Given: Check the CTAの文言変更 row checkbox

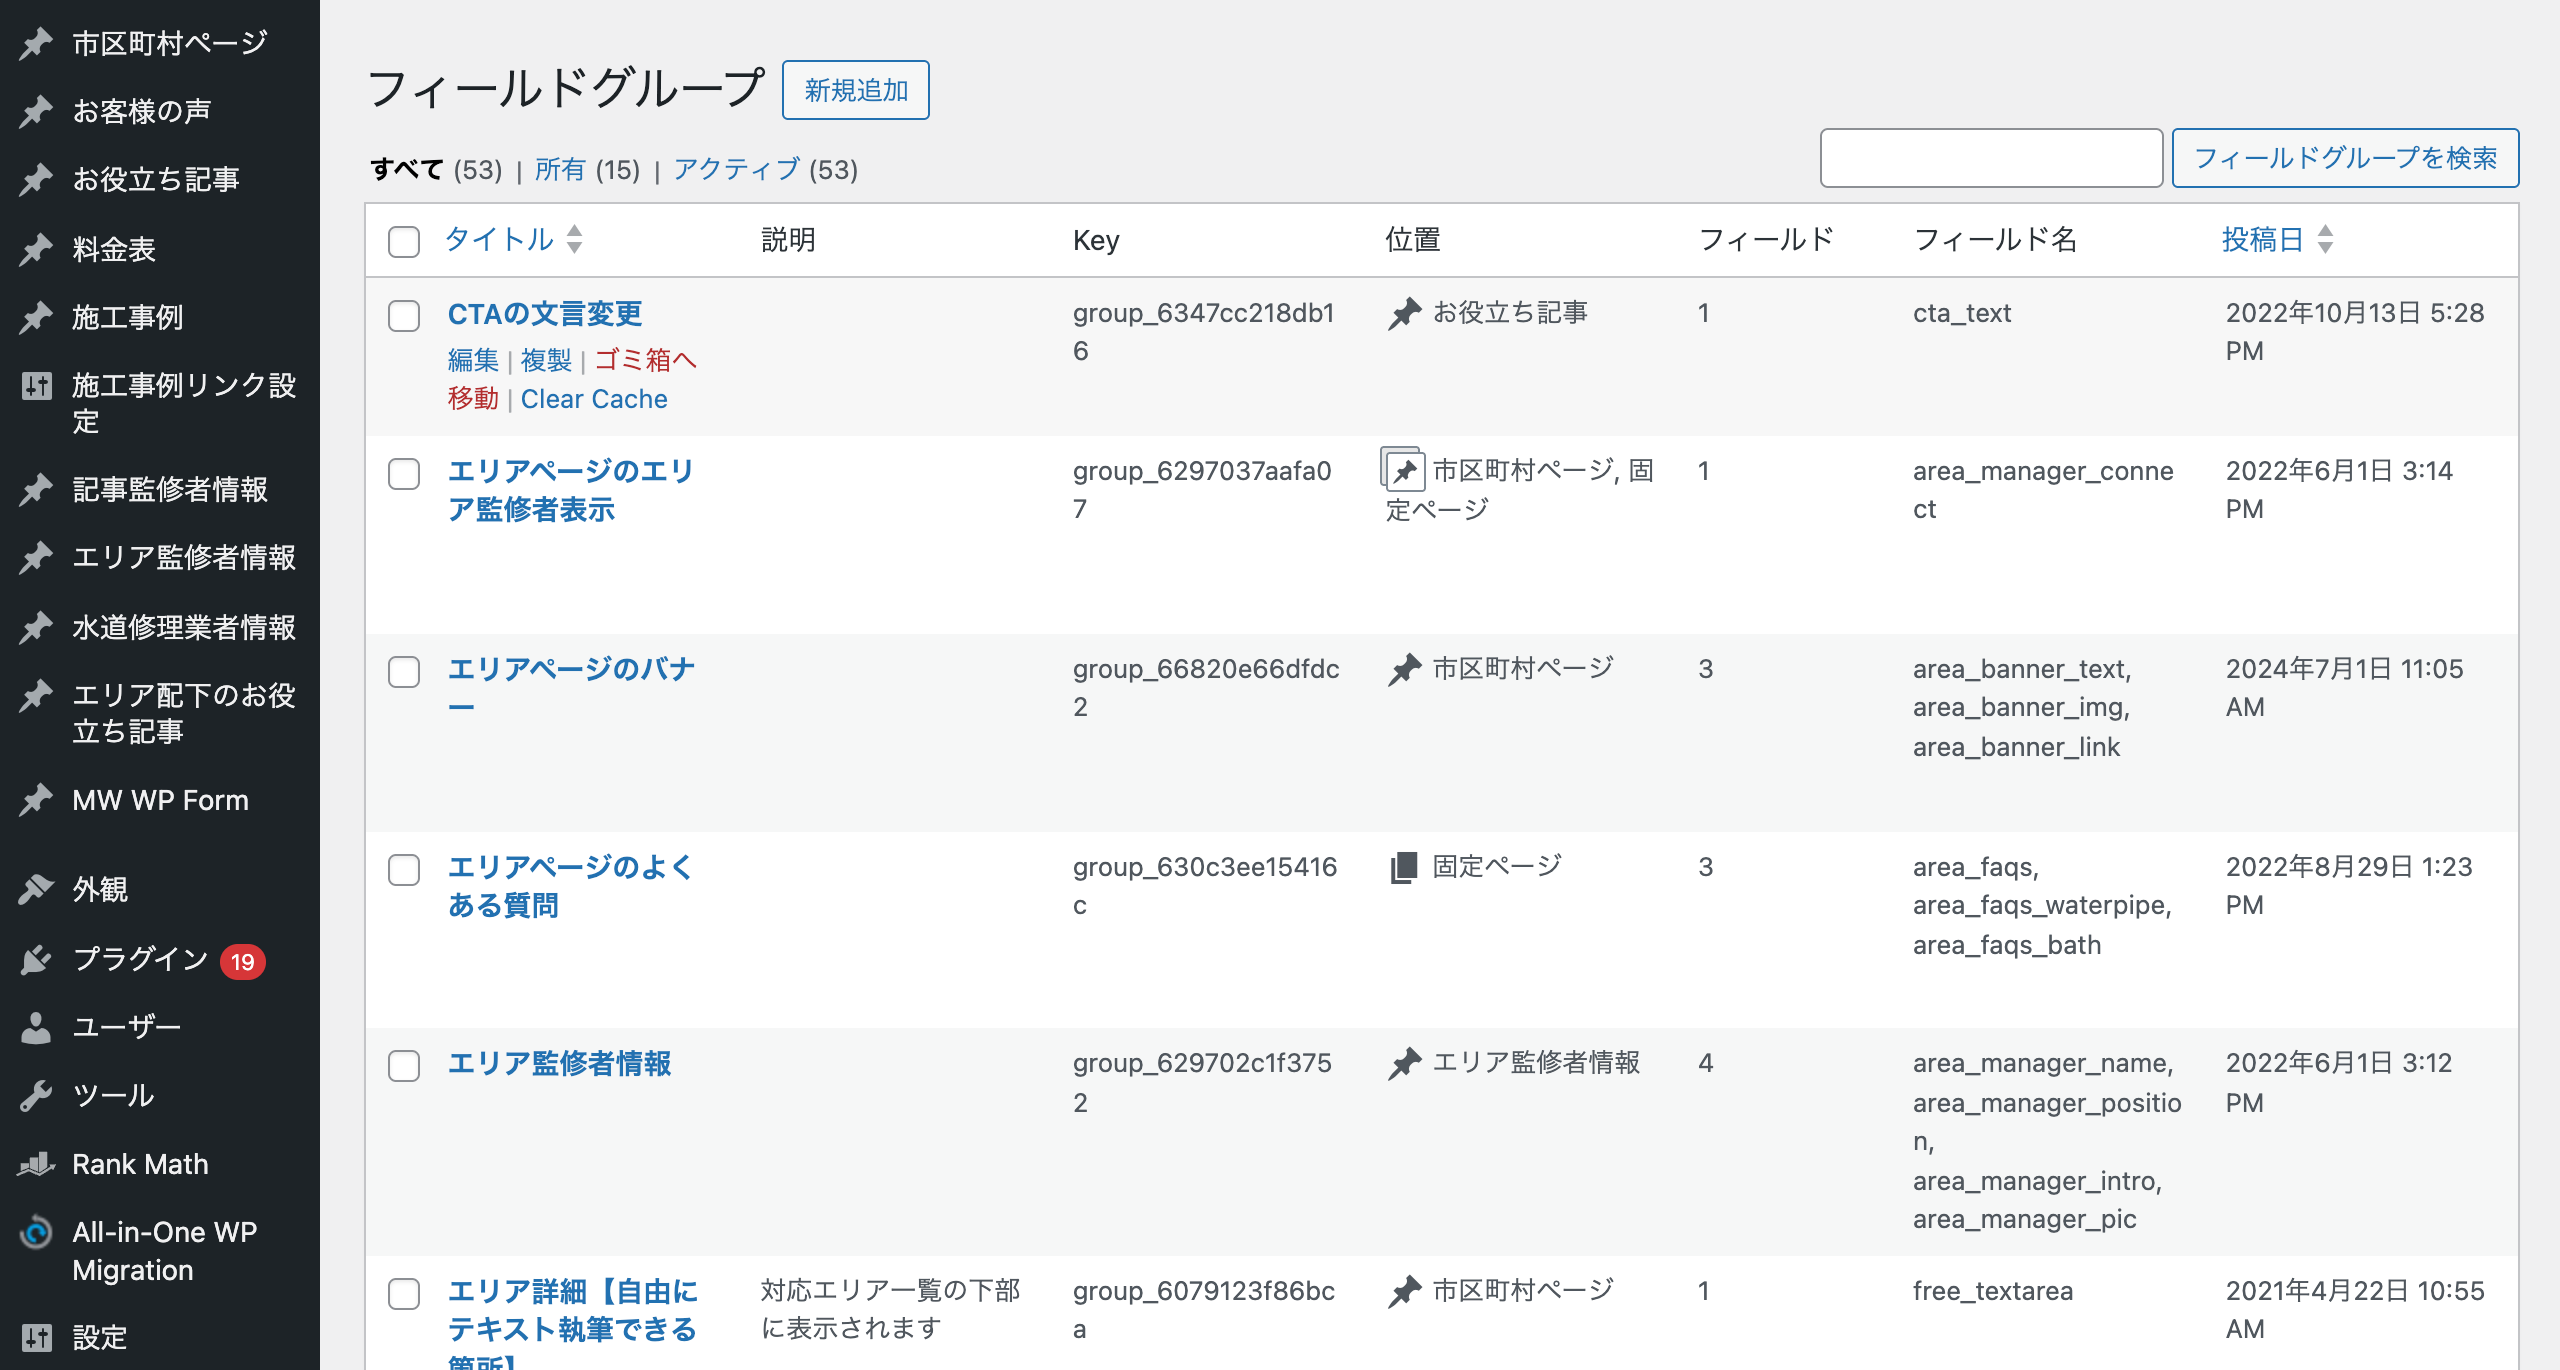Looking at the screenshot, I should [404, 316].
